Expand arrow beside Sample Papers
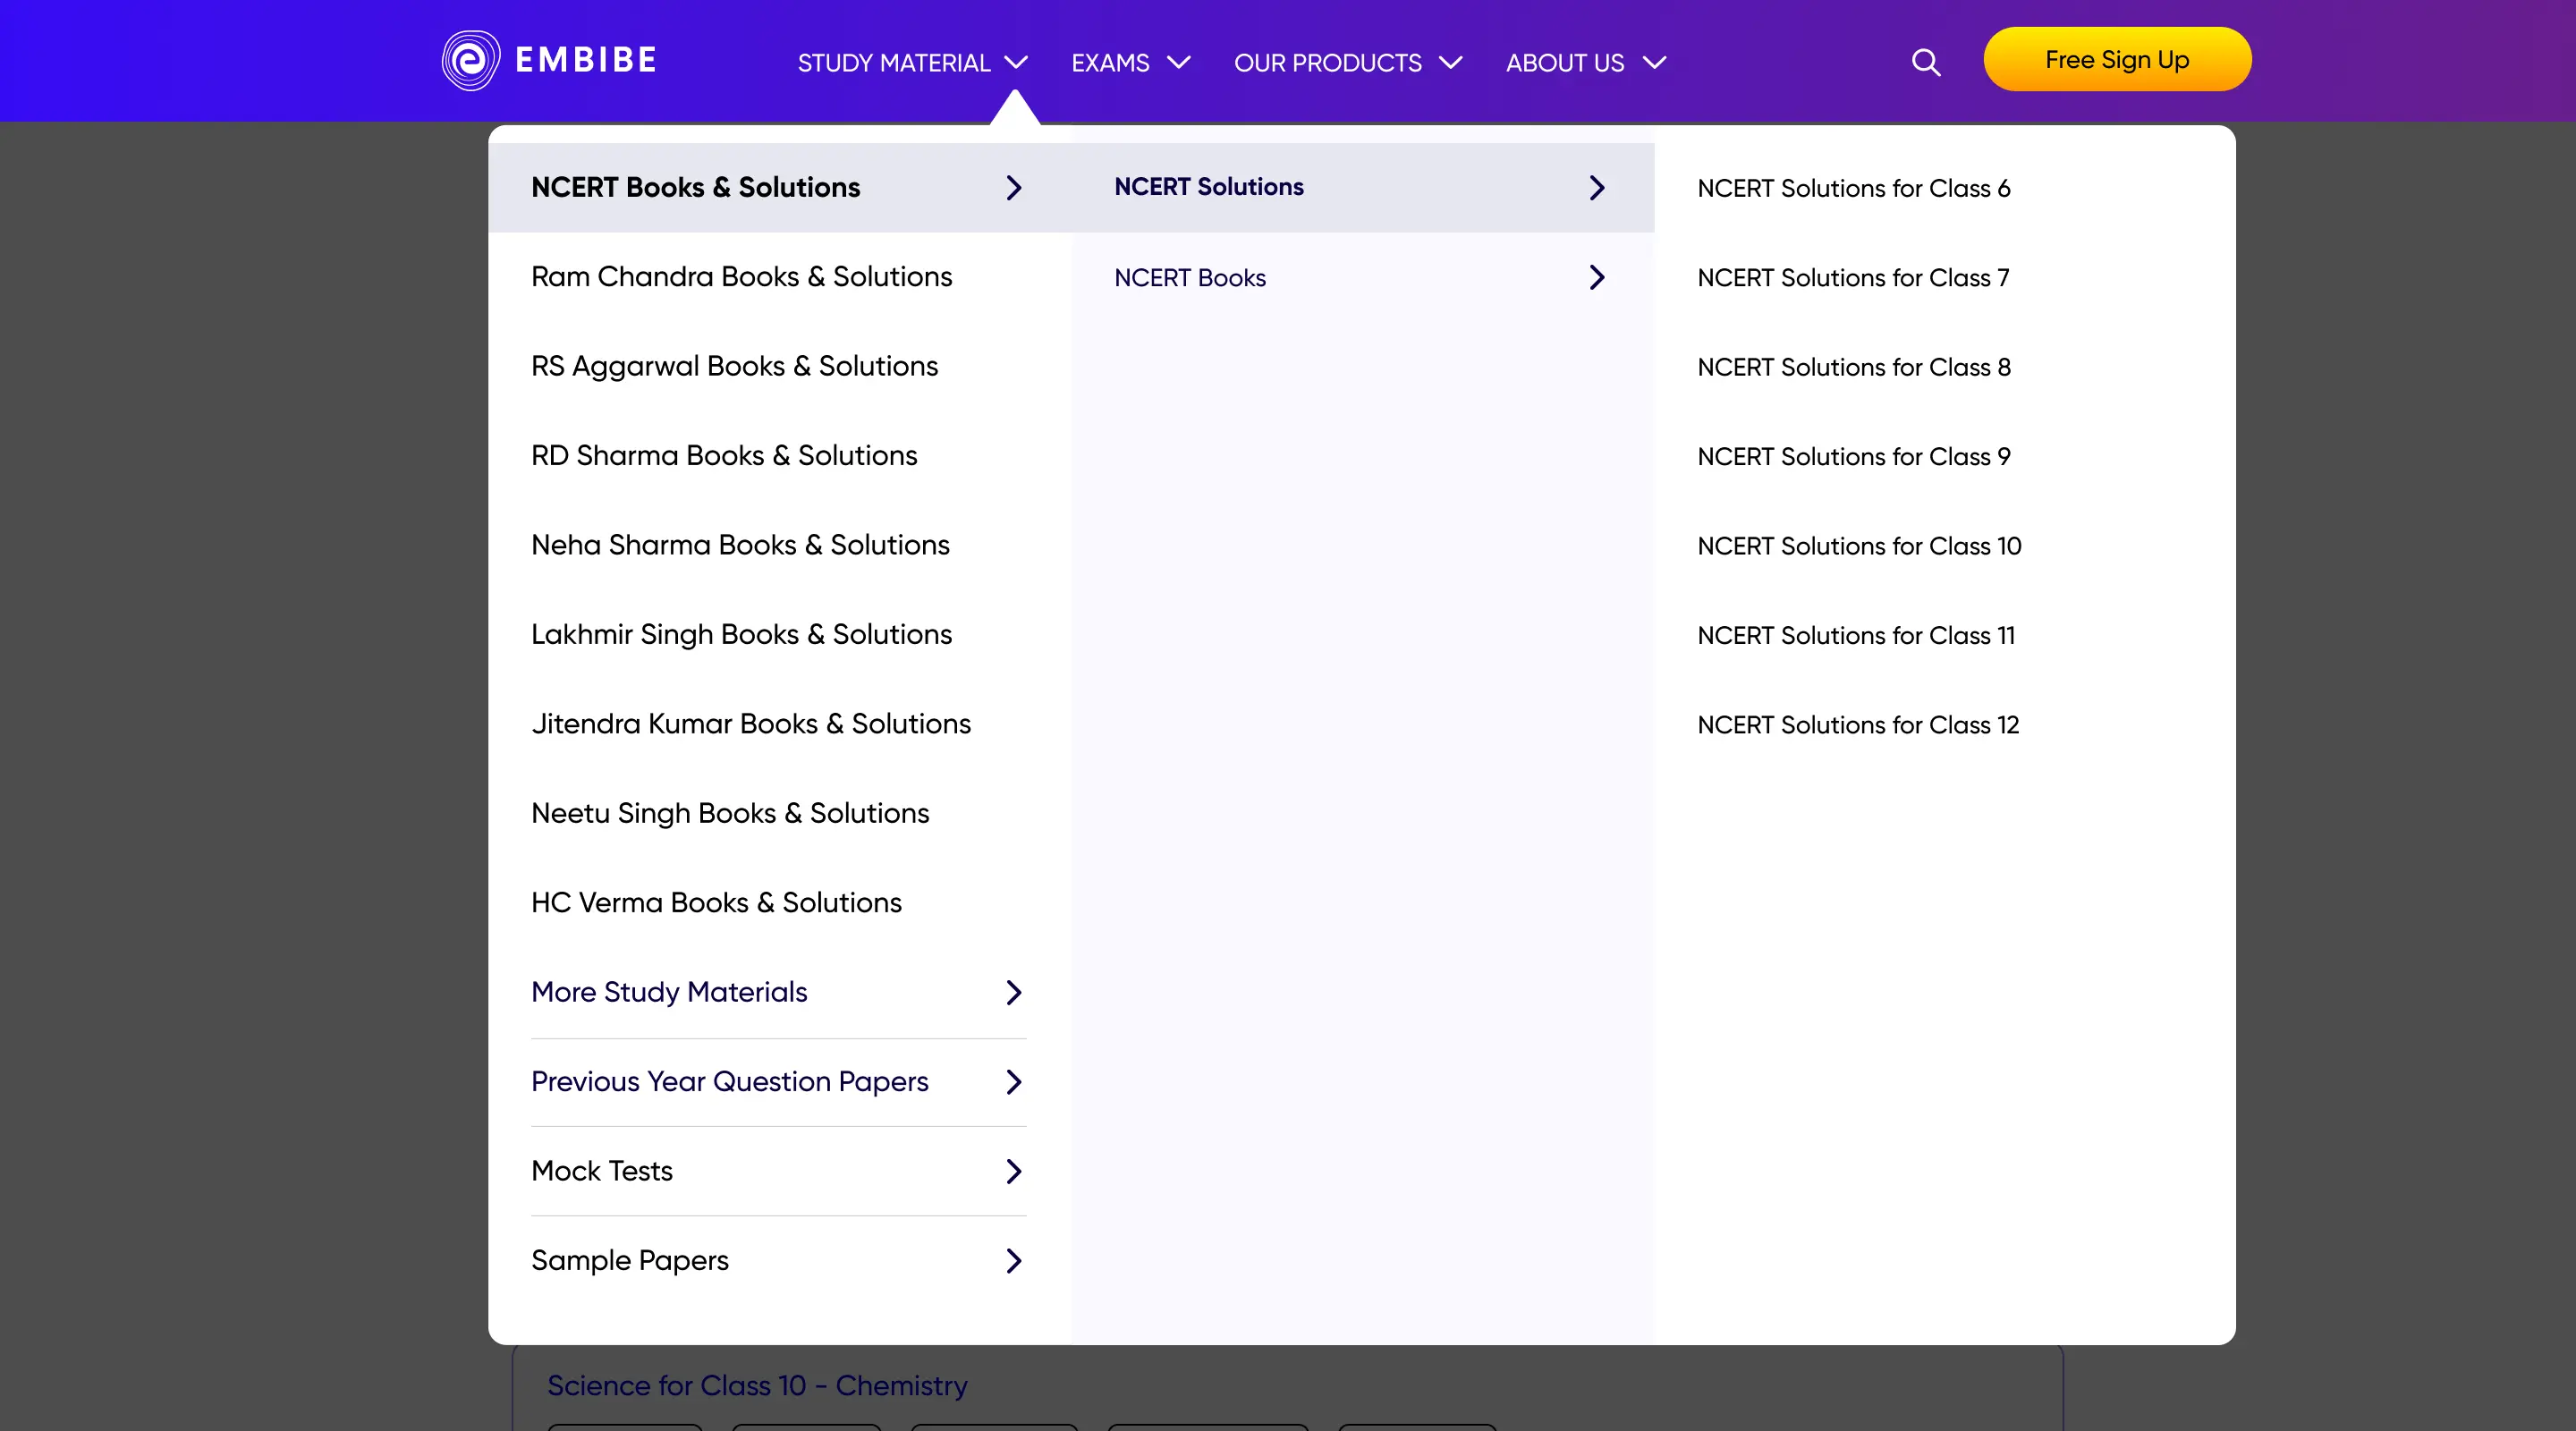The height and width of the screenshot is (1431, 2576). click(x=1014, y=1261)
